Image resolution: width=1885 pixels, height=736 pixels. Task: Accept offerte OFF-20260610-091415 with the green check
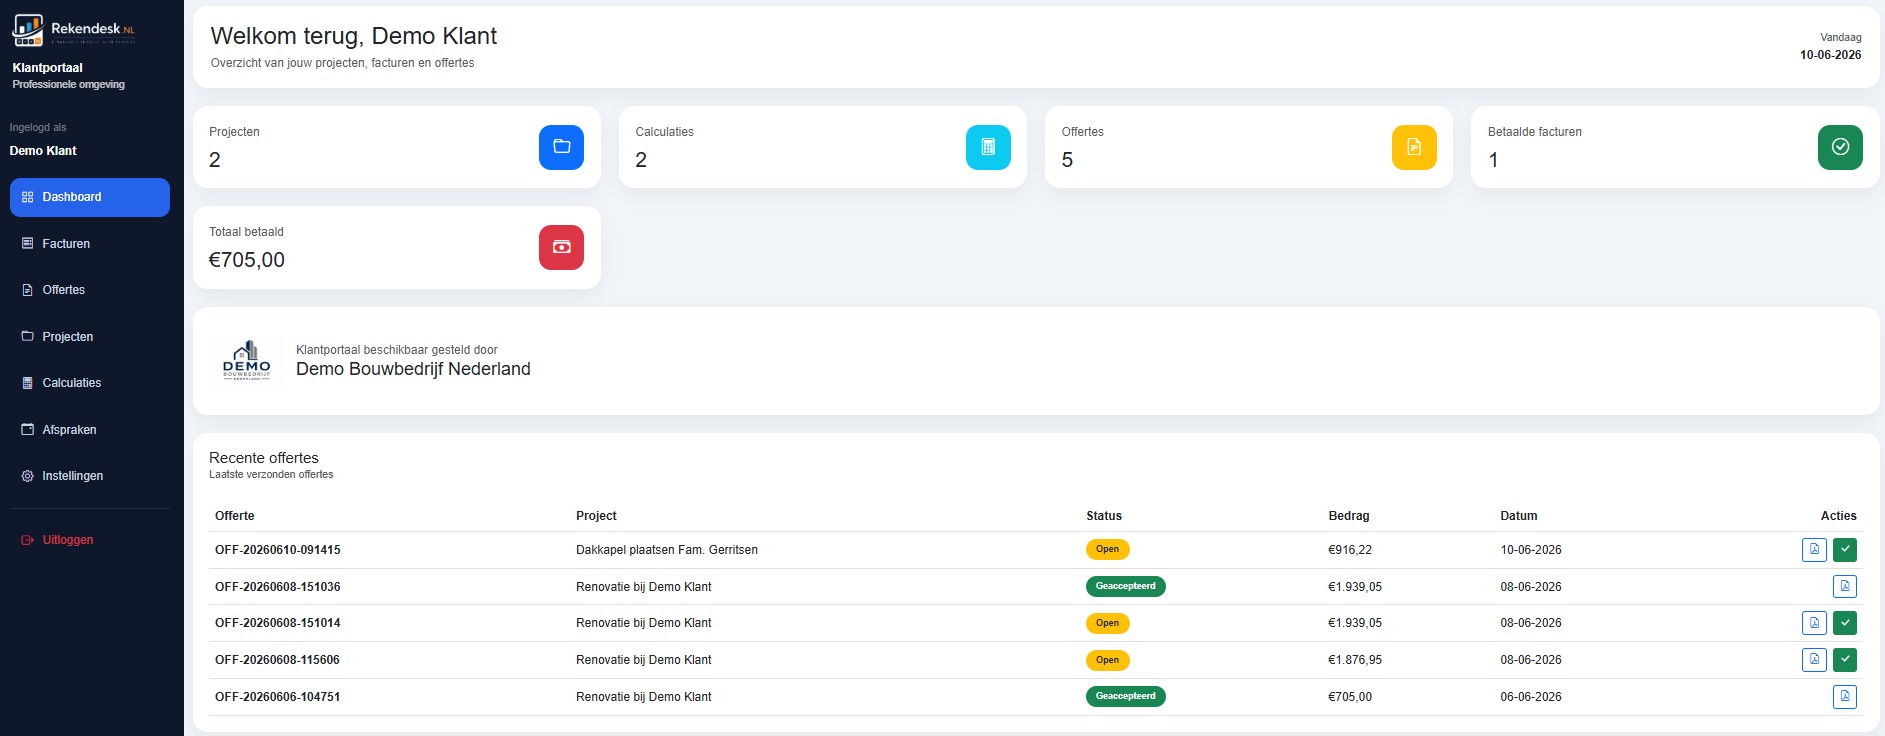click(x=1845, y=549)
